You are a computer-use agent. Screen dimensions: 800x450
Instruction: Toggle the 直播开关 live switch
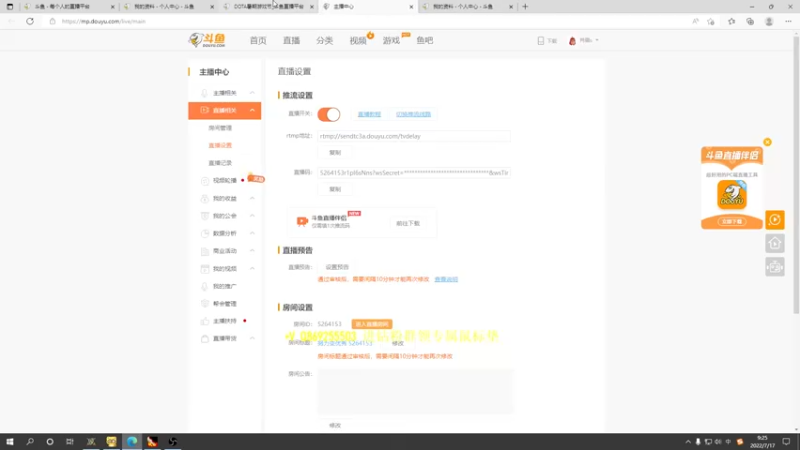pyautogui.click(x=329, y=114)
